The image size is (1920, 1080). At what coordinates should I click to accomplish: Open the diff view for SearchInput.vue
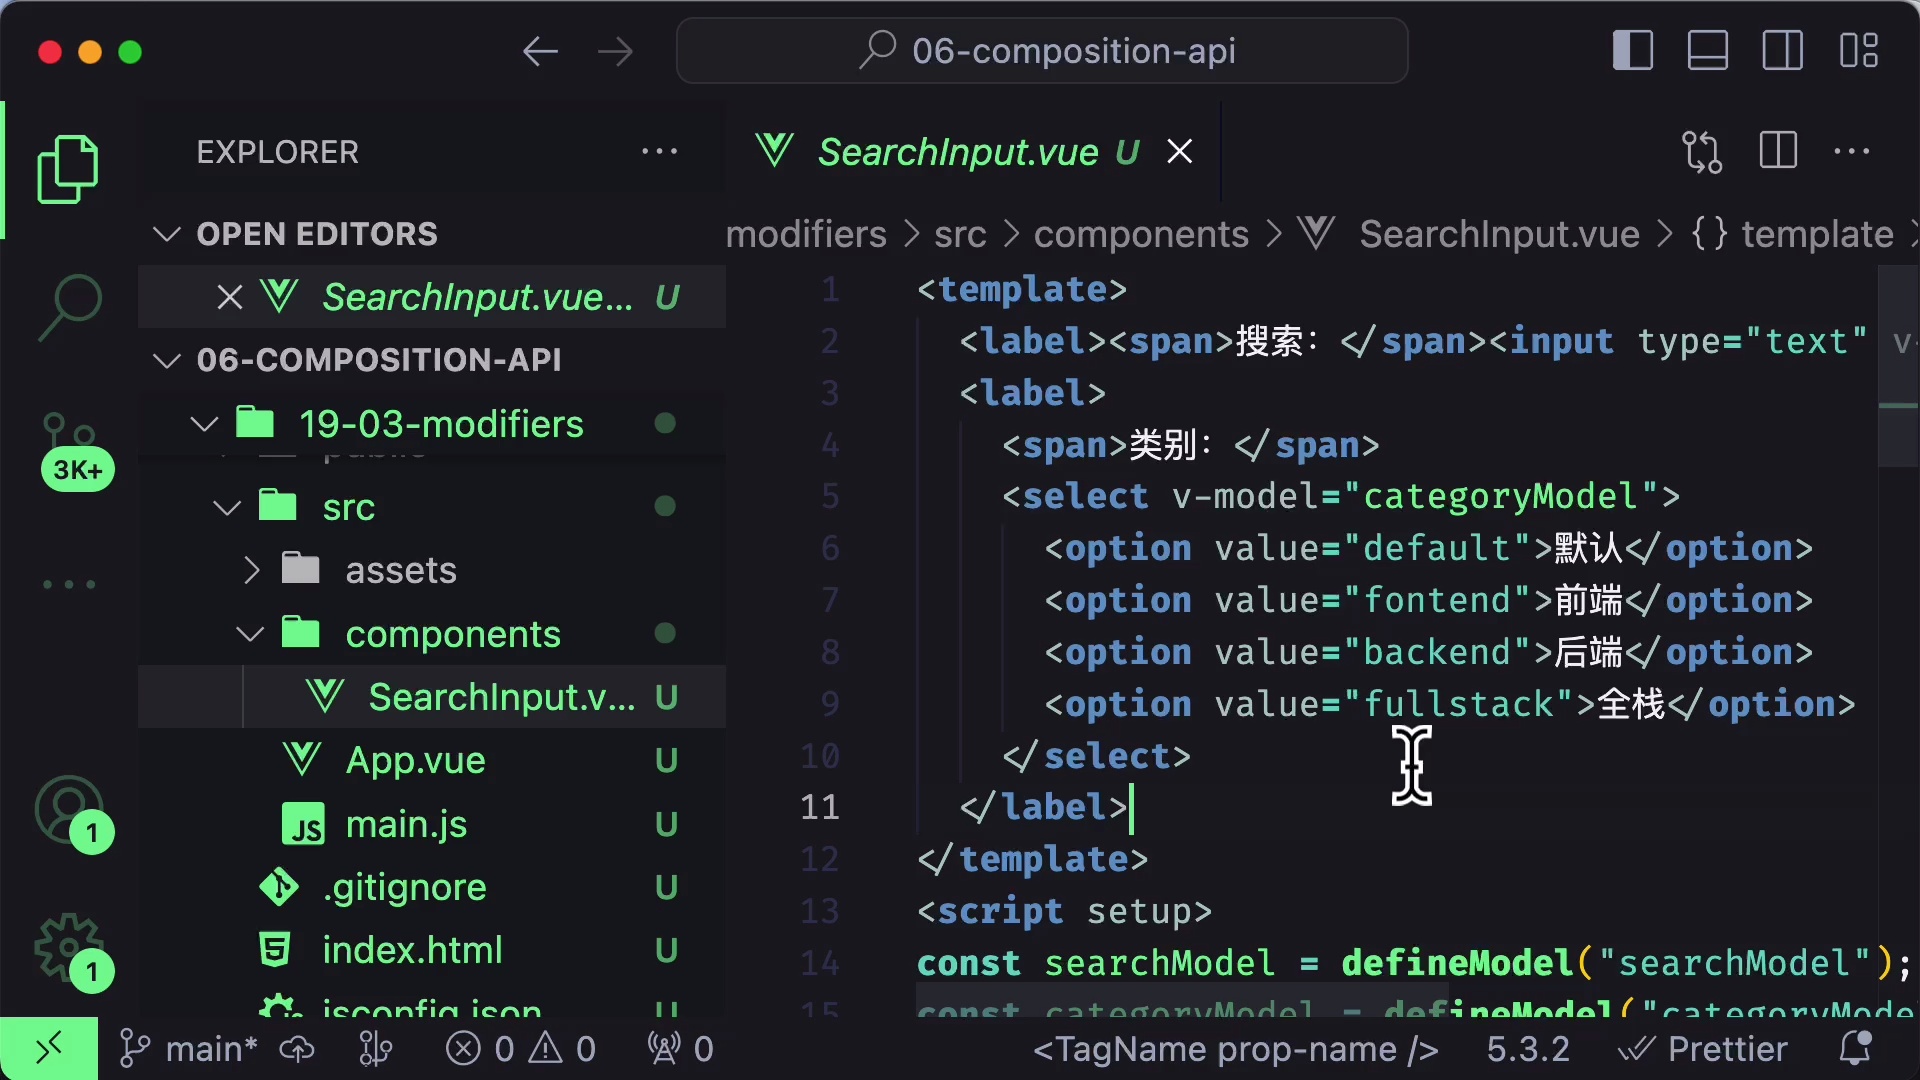tap(1701, 151)
